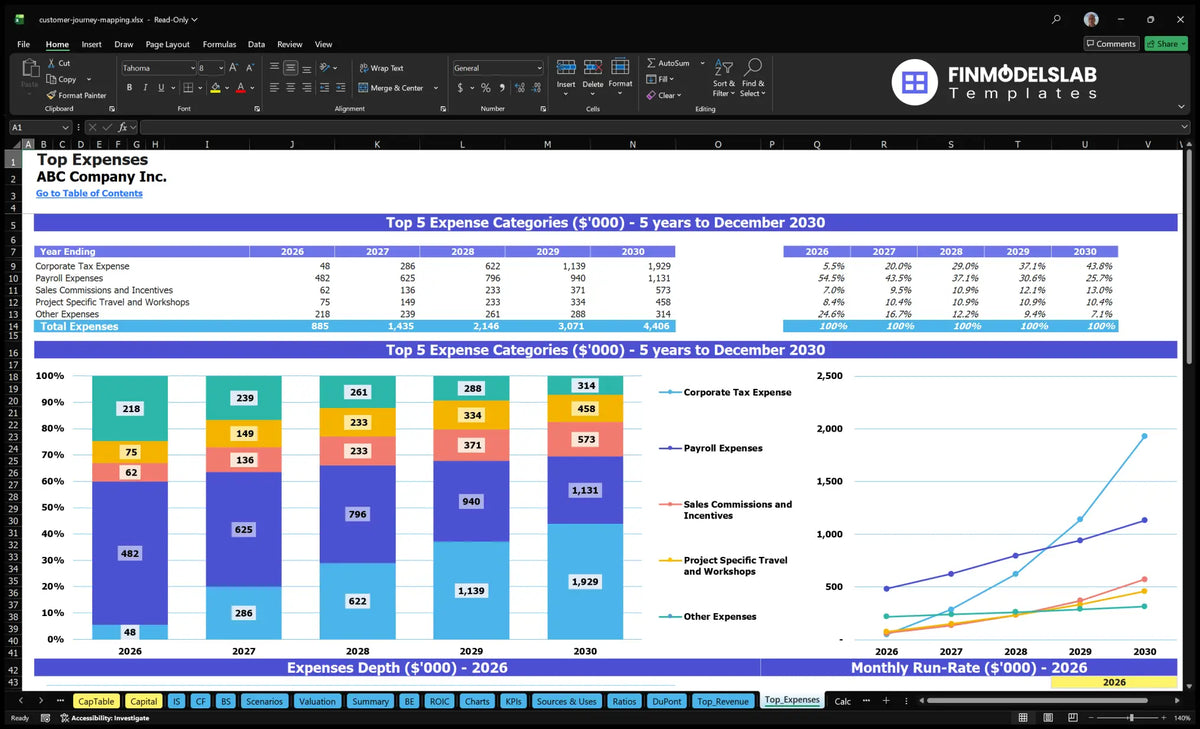Open the fill color dropdown arrow
1200x729 pixels.
pyautogui.click(x=228, y=88)
